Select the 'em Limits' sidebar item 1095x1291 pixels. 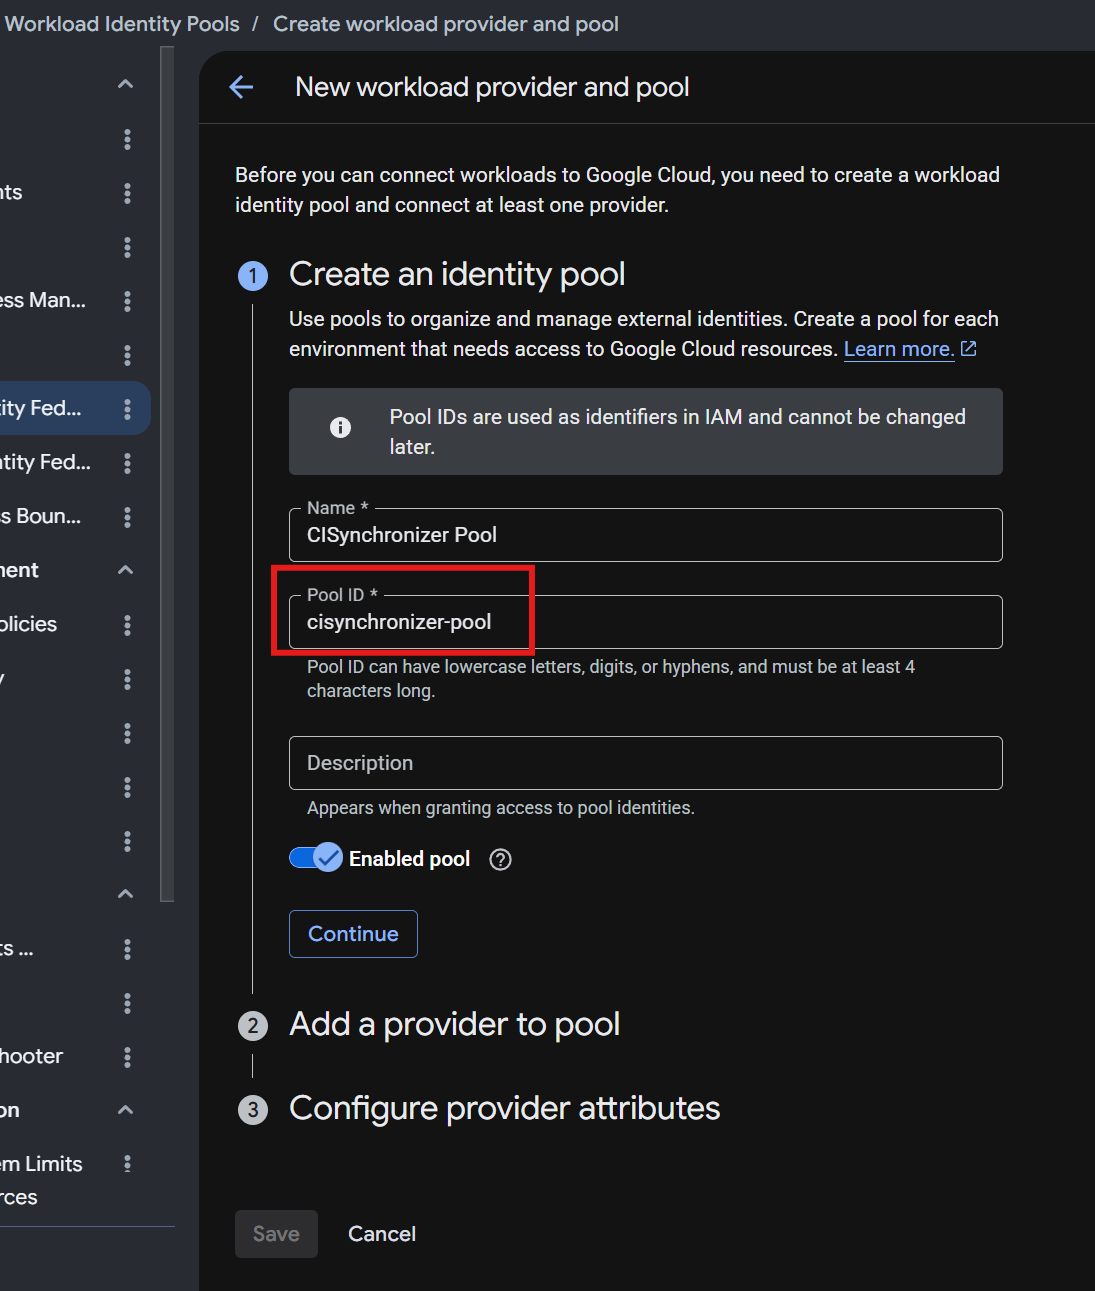pos(41,1164)
